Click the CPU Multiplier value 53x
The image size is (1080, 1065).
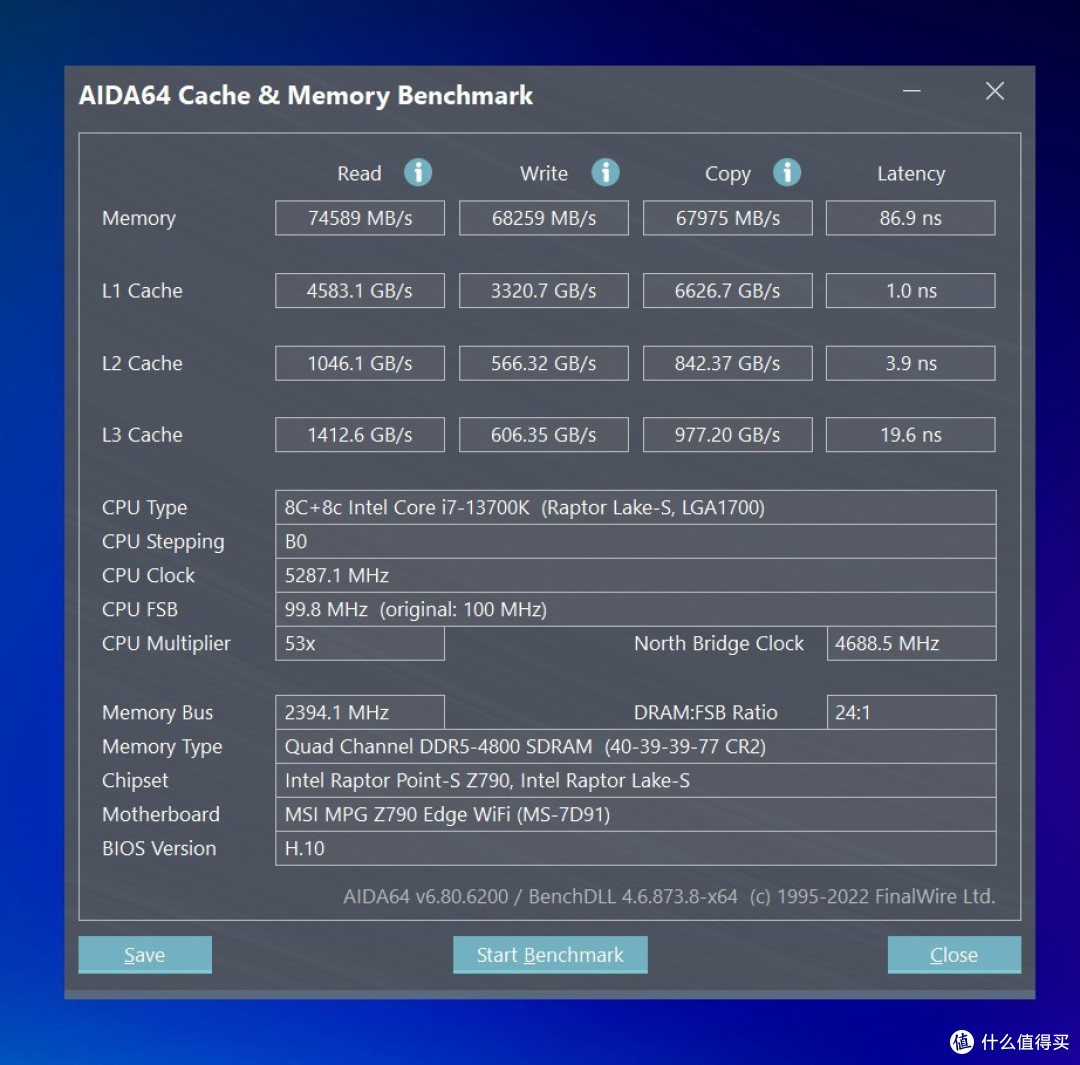[x=360, y=643]
